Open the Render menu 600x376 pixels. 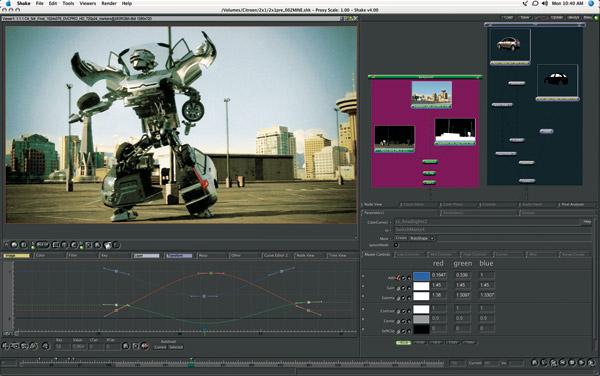pyautogui.click(x=109, y=3)
